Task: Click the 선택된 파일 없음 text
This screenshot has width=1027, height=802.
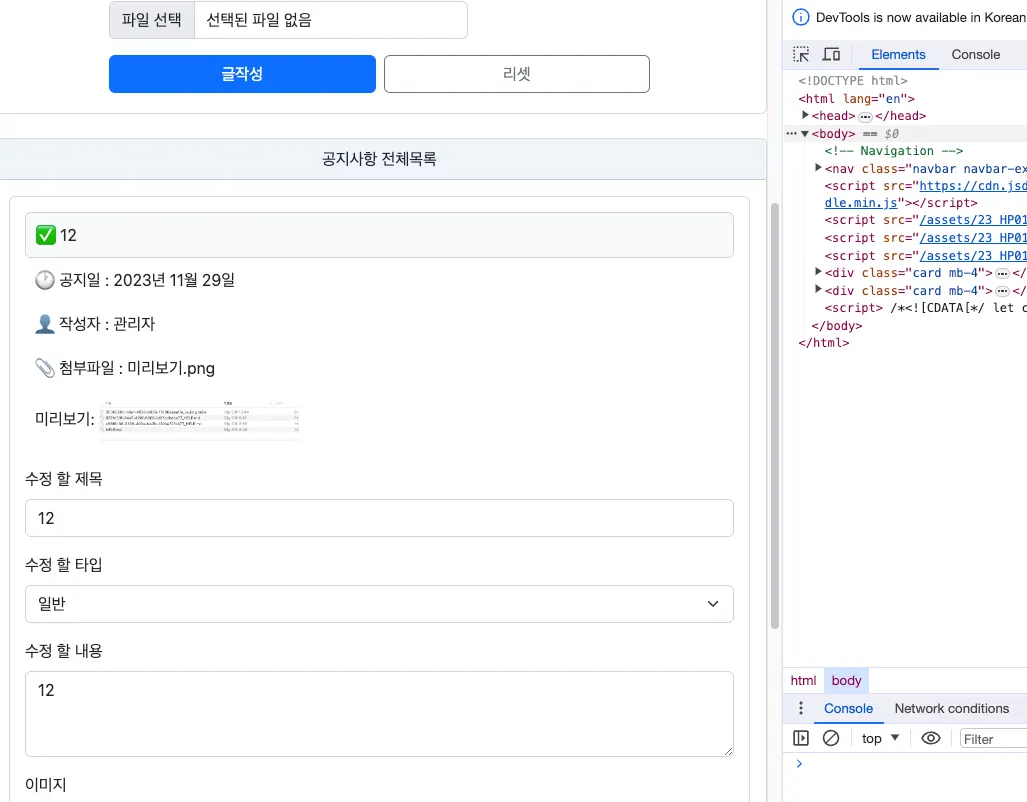Action: (x=259, y=20)
